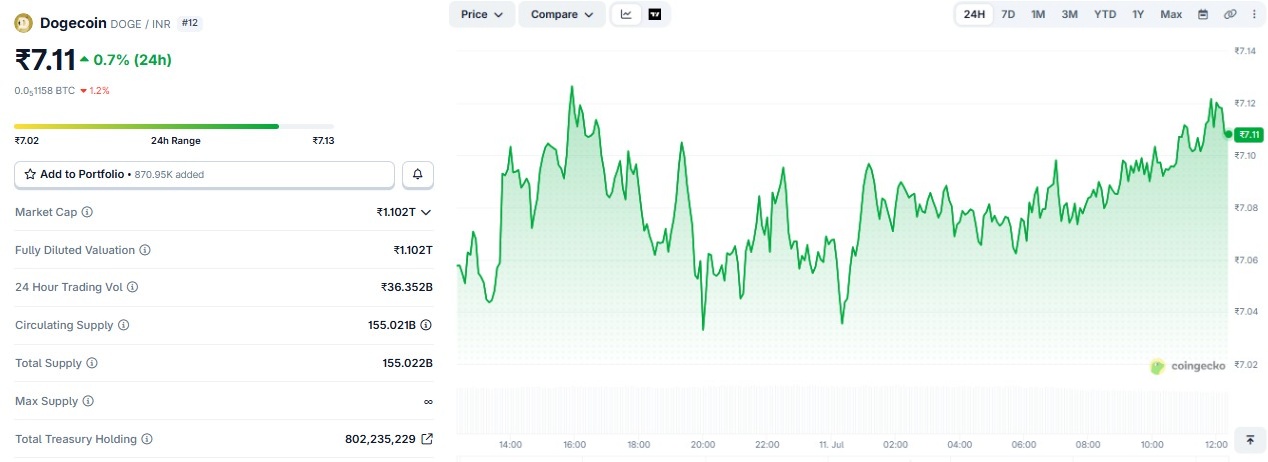Select the 1M time range
Viewport: 1268px width, 462px height.
click(1038, 14)
